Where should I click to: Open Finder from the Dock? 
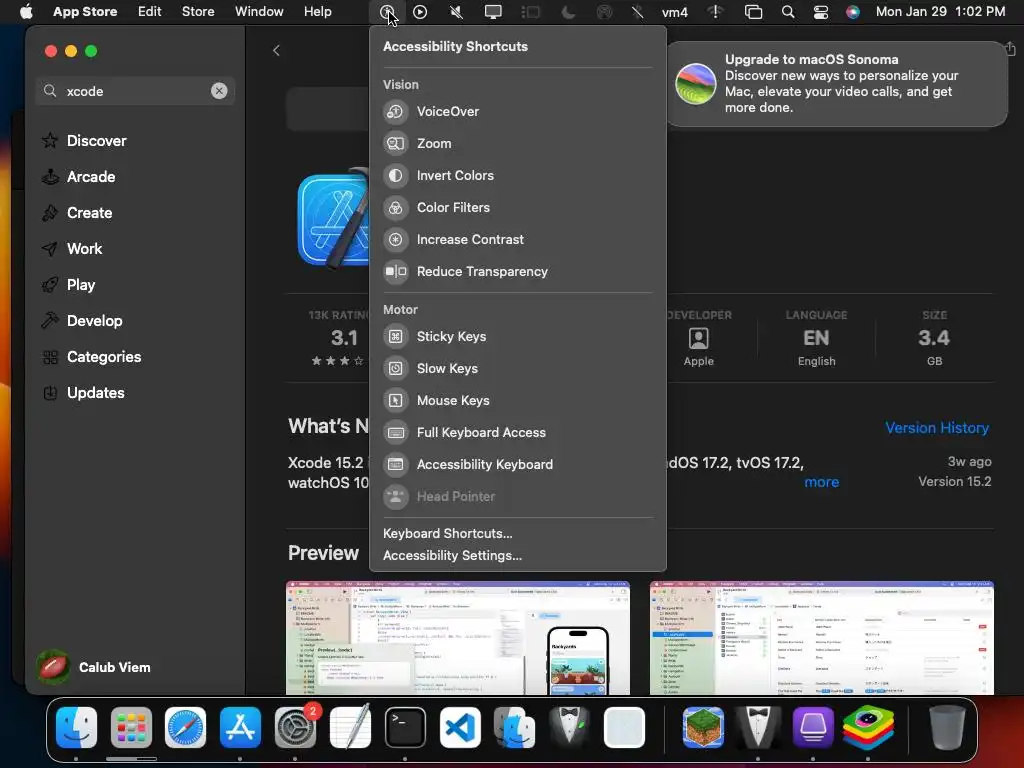coord(76,728)
